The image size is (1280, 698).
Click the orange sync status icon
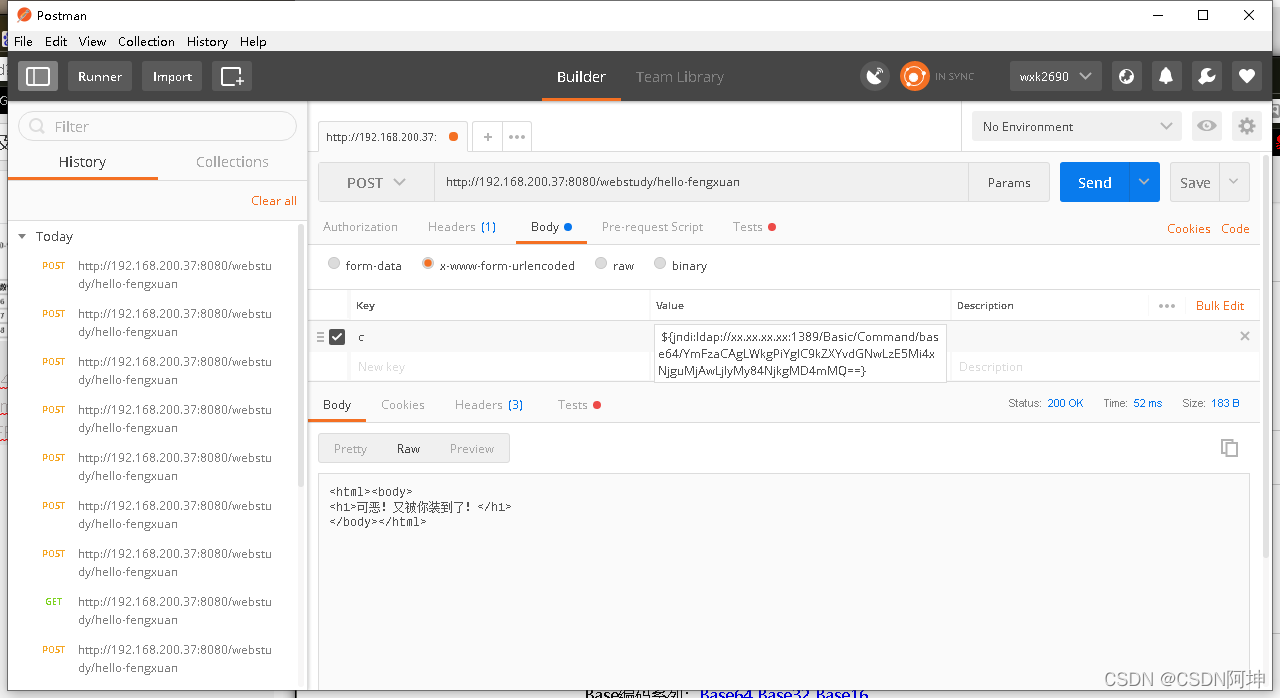(914, 76)
